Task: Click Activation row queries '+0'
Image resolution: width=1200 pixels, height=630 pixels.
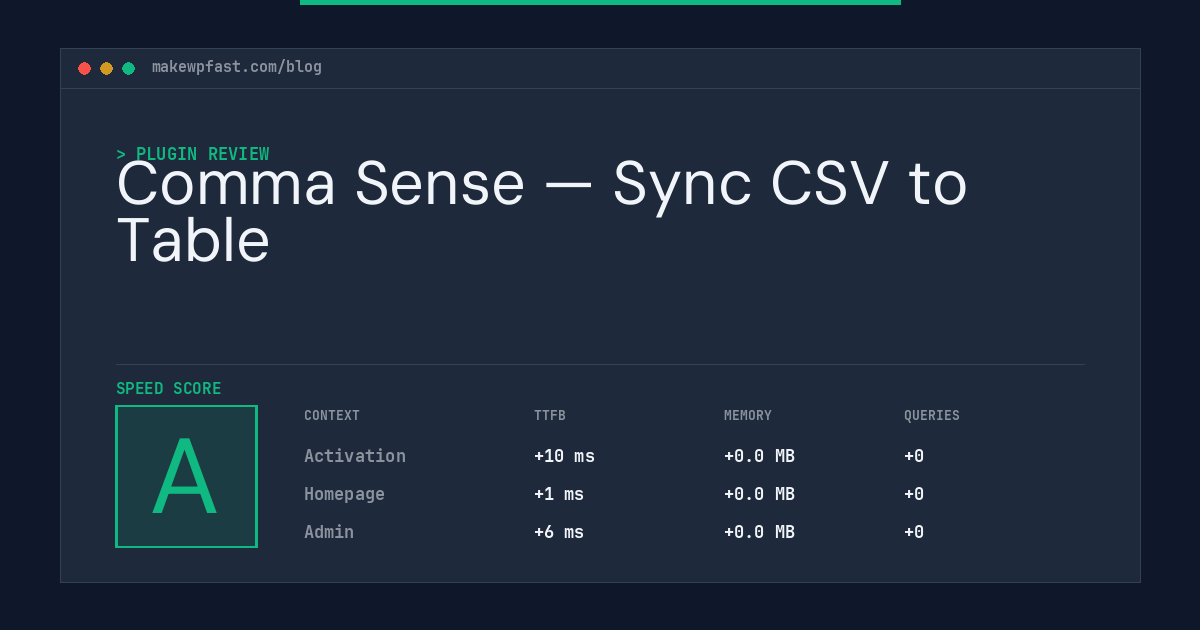Action: pos(914,456)
